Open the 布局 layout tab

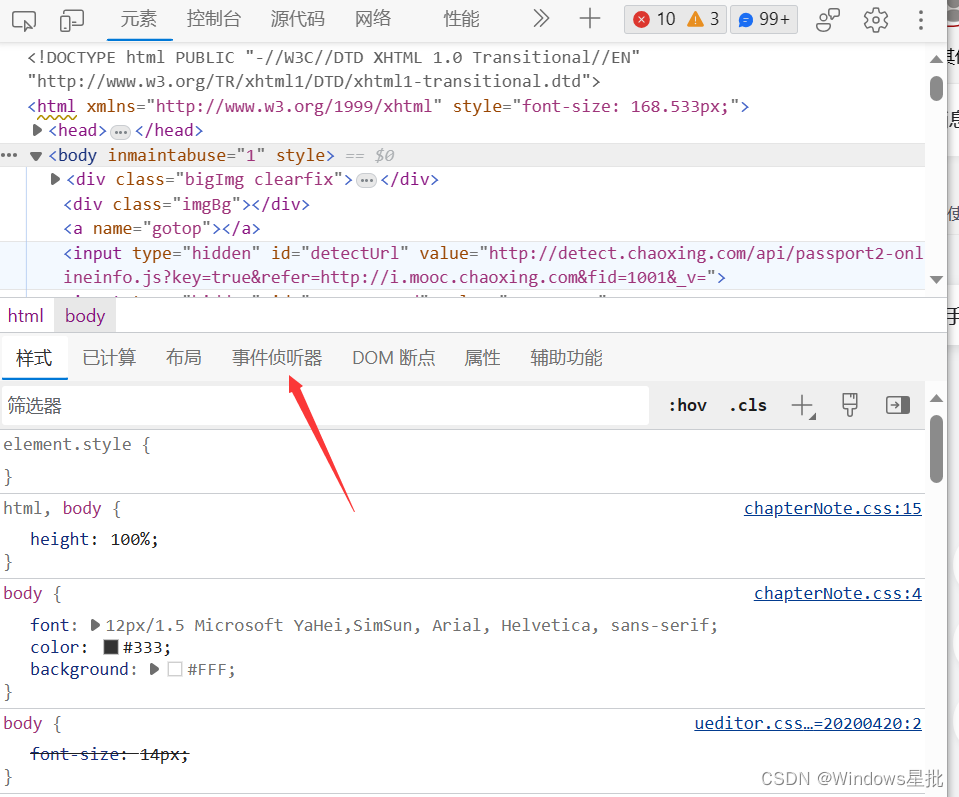tap(183, 358)
